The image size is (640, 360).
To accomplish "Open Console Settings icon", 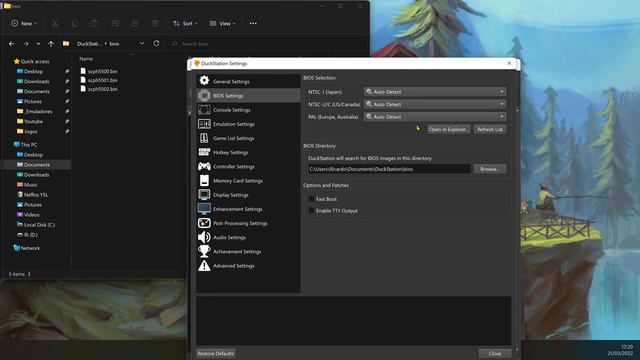I will 204,110.
